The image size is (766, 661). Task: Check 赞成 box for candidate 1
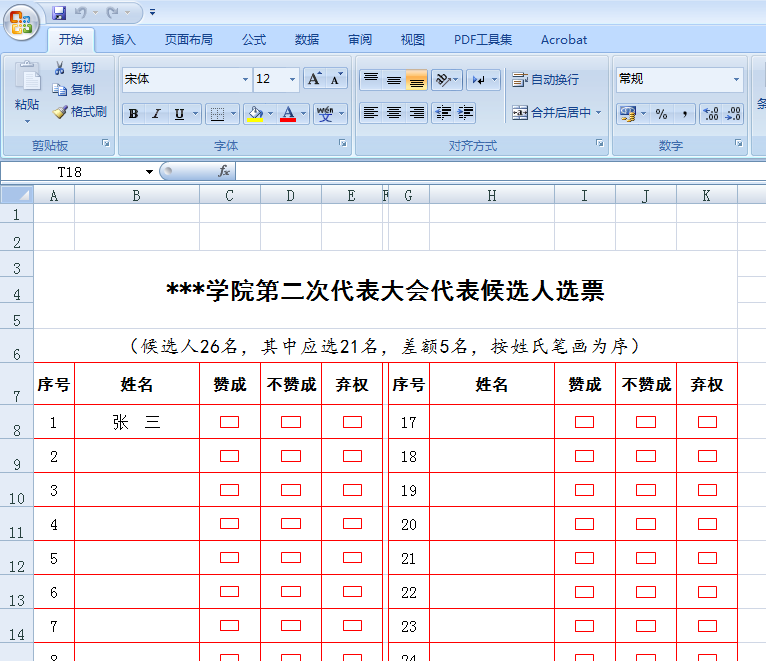tap(229, 422)
